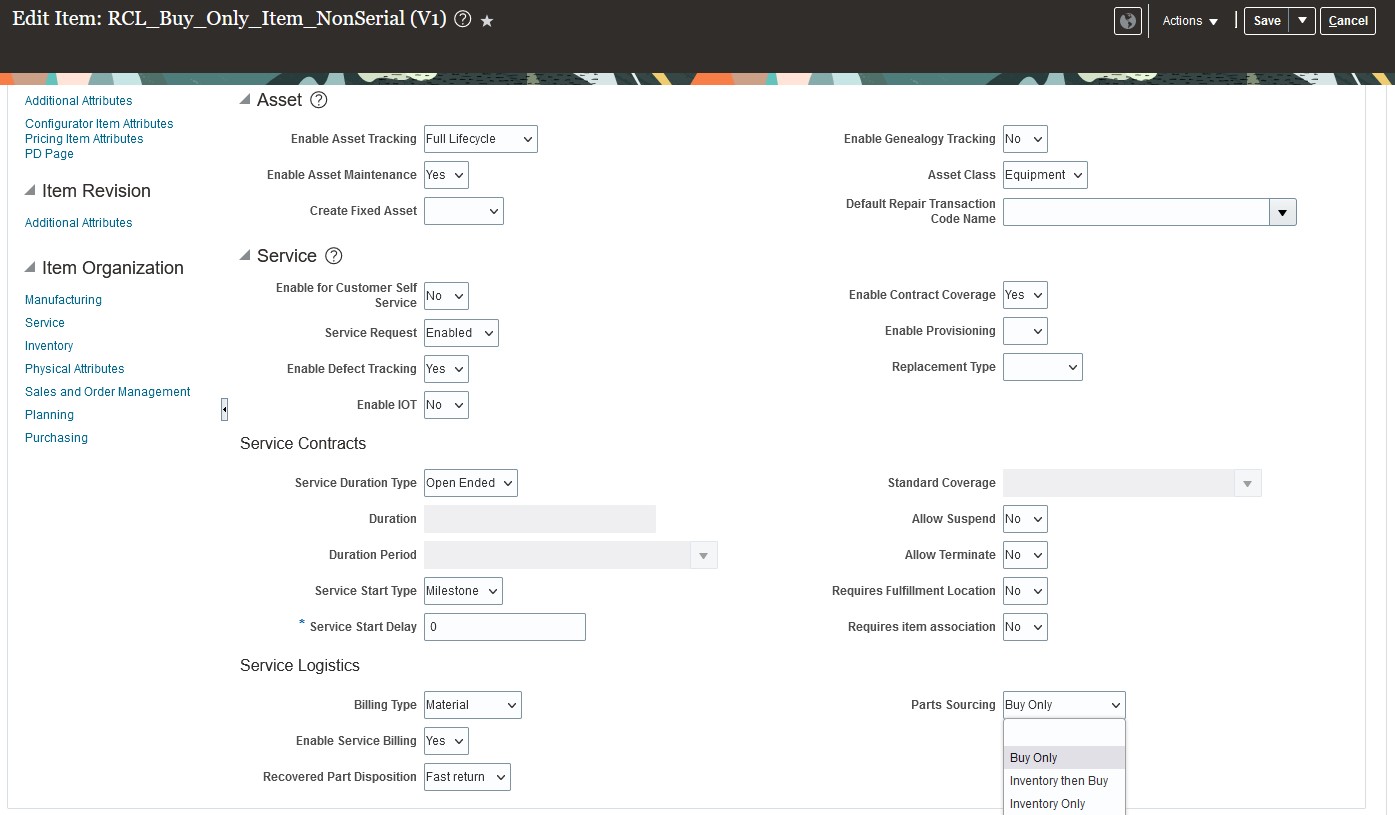This screenshot has height=815, width=1395.
Task: Select Inventory Only option
Action: [x=1064, y=804]
